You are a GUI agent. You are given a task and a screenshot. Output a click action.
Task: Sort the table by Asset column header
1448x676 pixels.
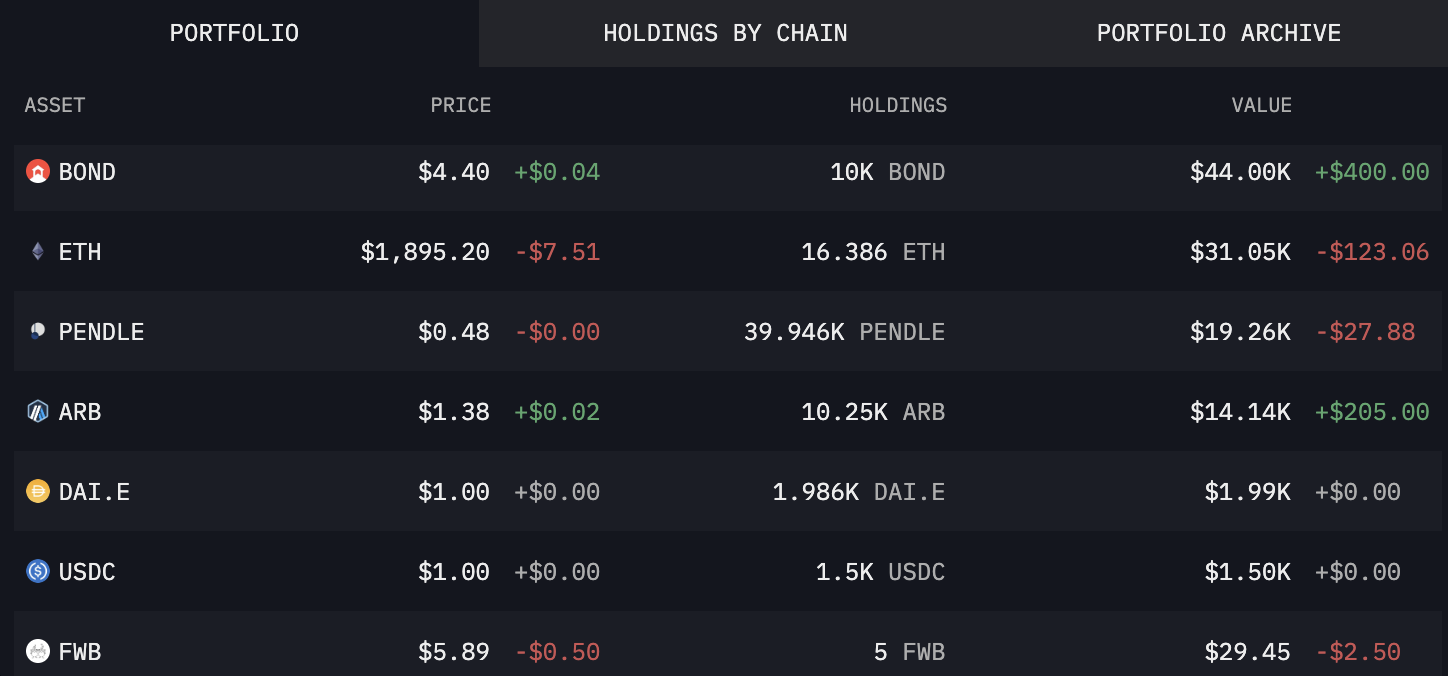pos(55,105)
